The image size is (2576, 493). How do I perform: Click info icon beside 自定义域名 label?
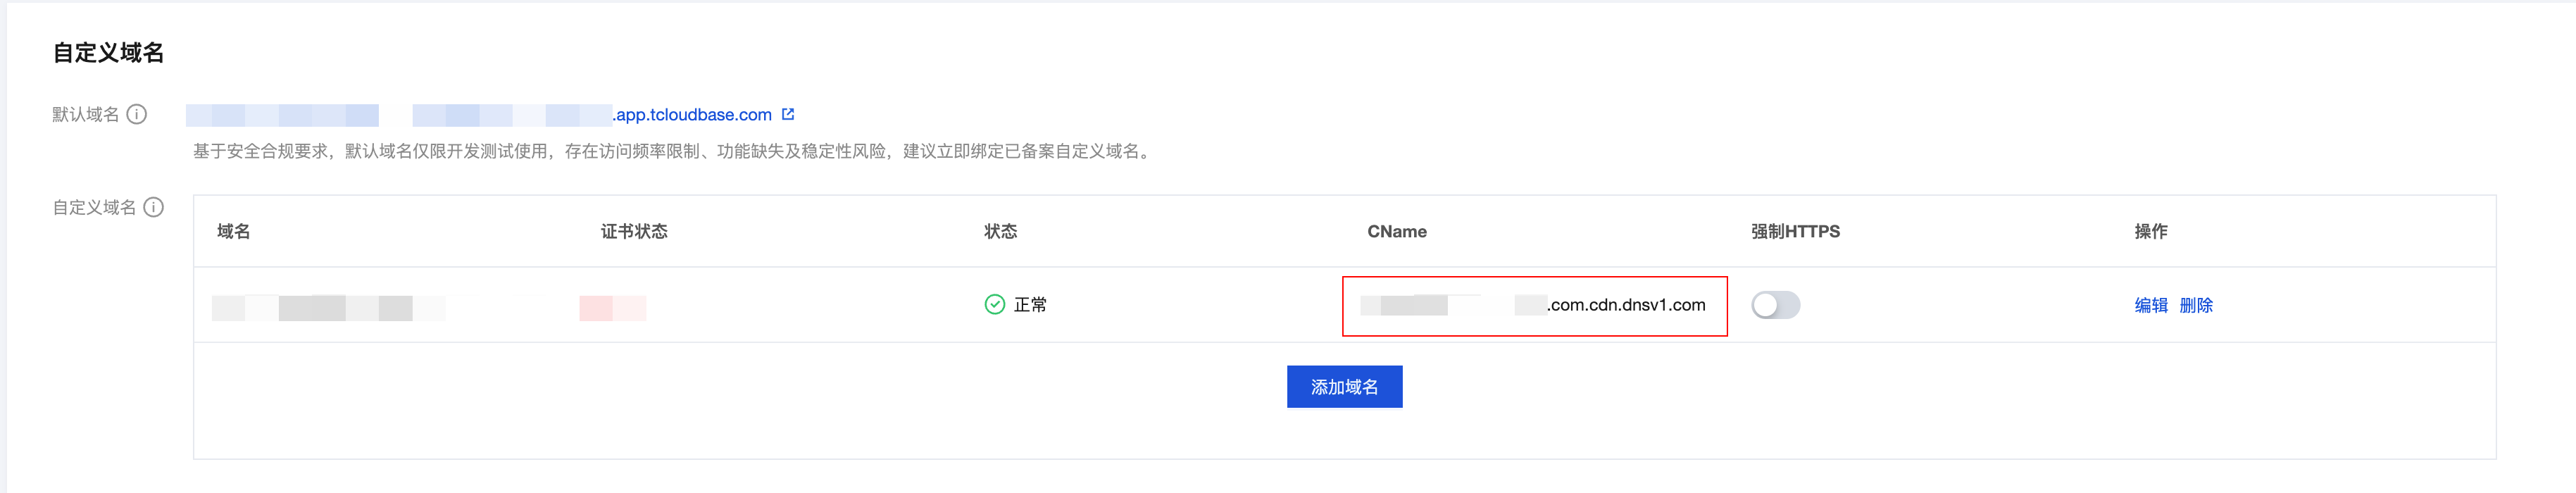pos(154,208)
